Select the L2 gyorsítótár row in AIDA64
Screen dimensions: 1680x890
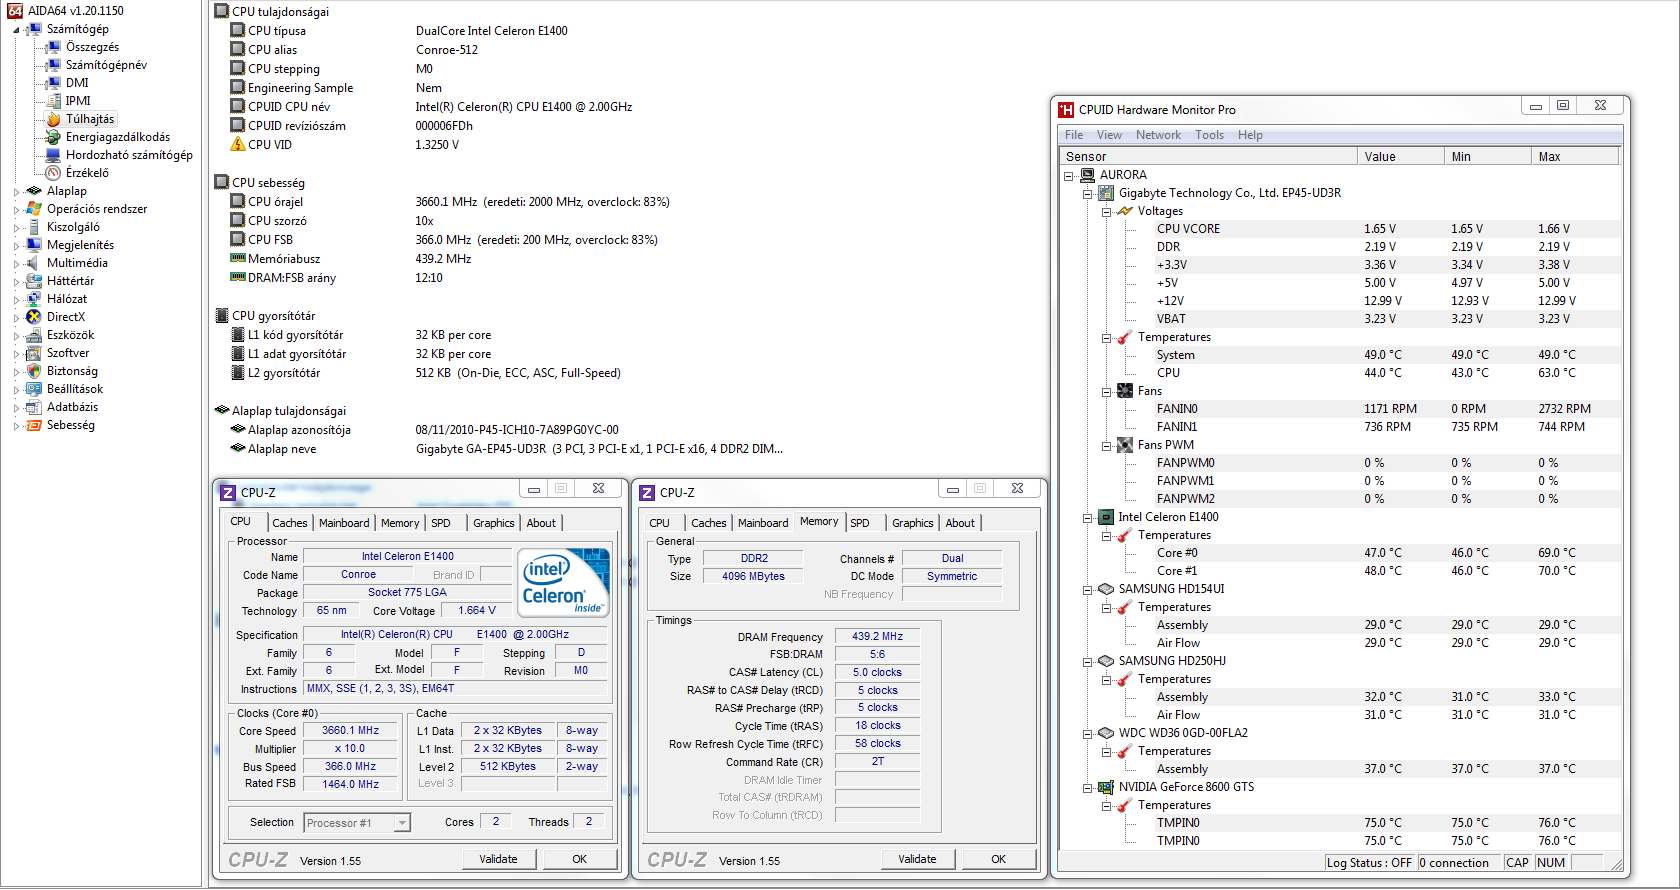[425, 373]
